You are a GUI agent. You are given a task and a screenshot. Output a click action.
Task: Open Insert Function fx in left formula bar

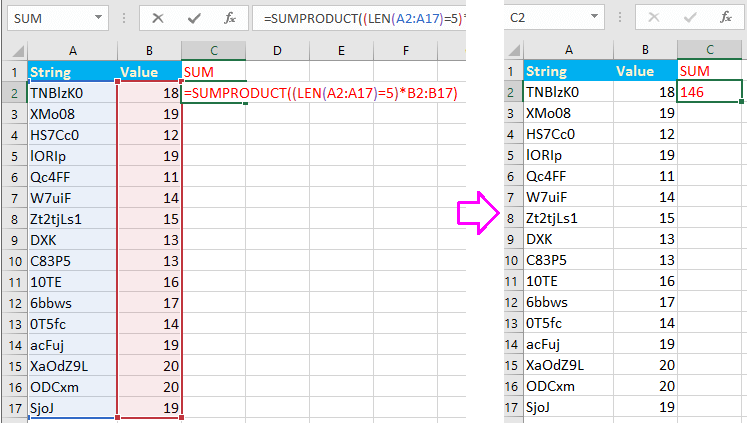click(x=229, y=18)
